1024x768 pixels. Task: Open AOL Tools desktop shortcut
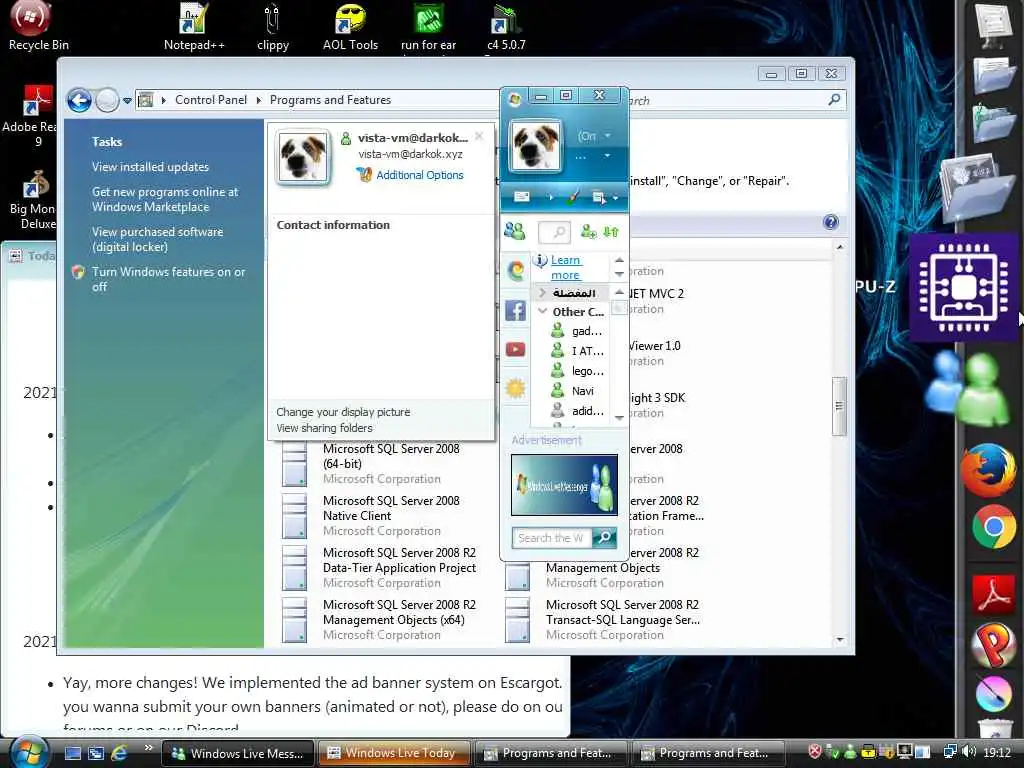(350, 27)
